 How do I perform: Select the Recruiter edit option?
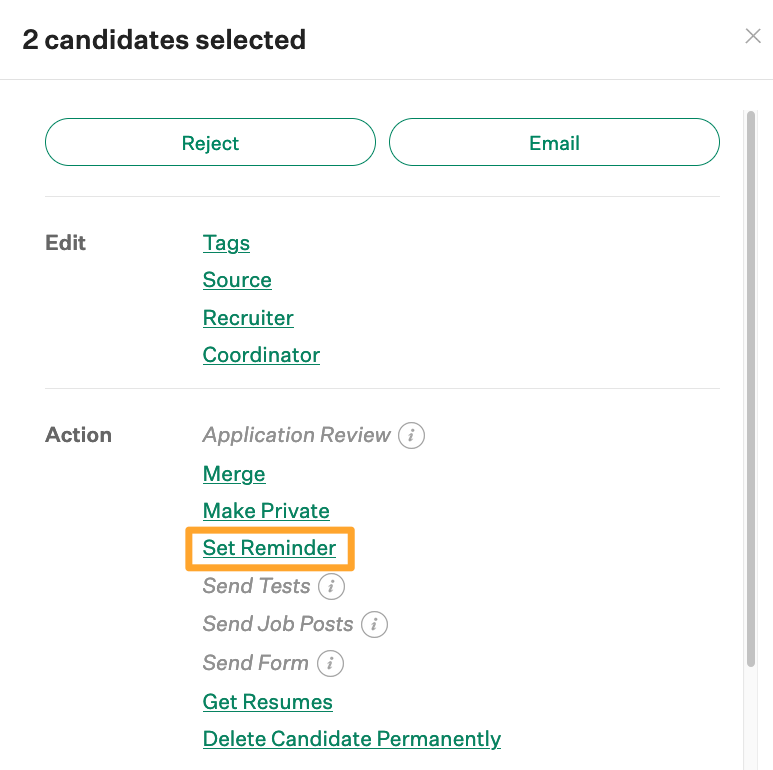click(248, 318)
